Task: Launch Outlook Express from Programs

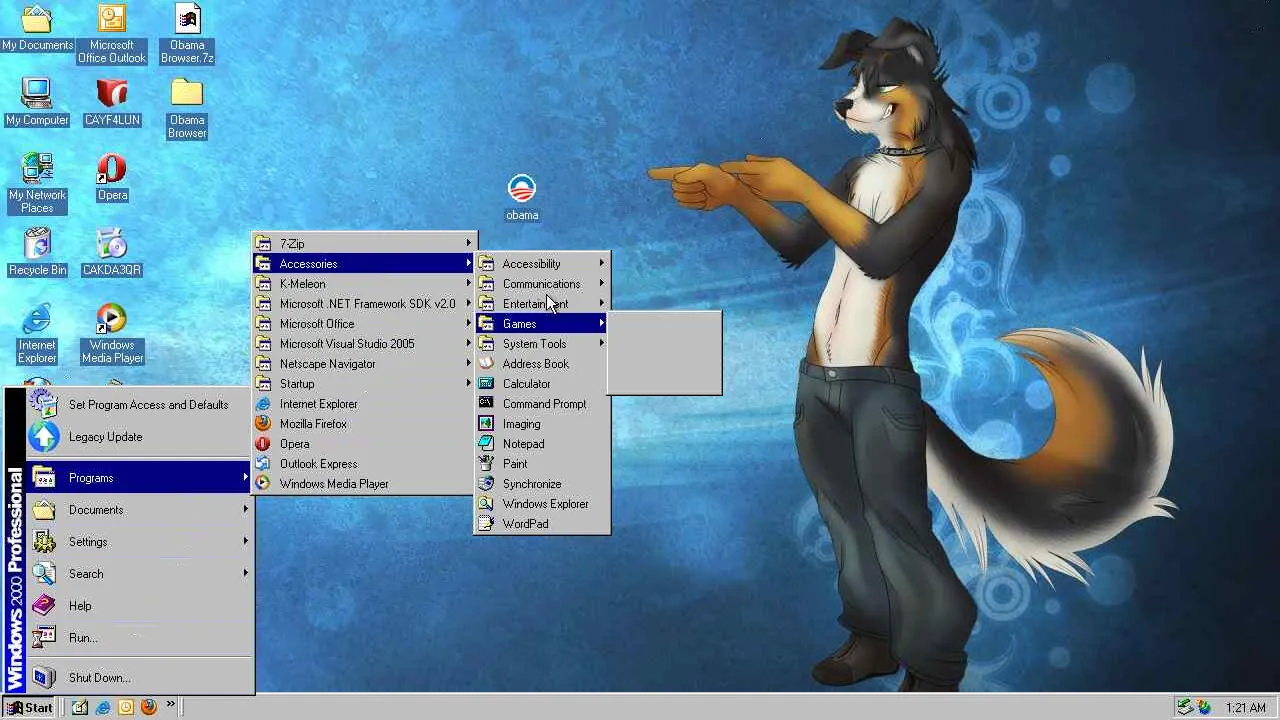Action: (x=364, y=464)
